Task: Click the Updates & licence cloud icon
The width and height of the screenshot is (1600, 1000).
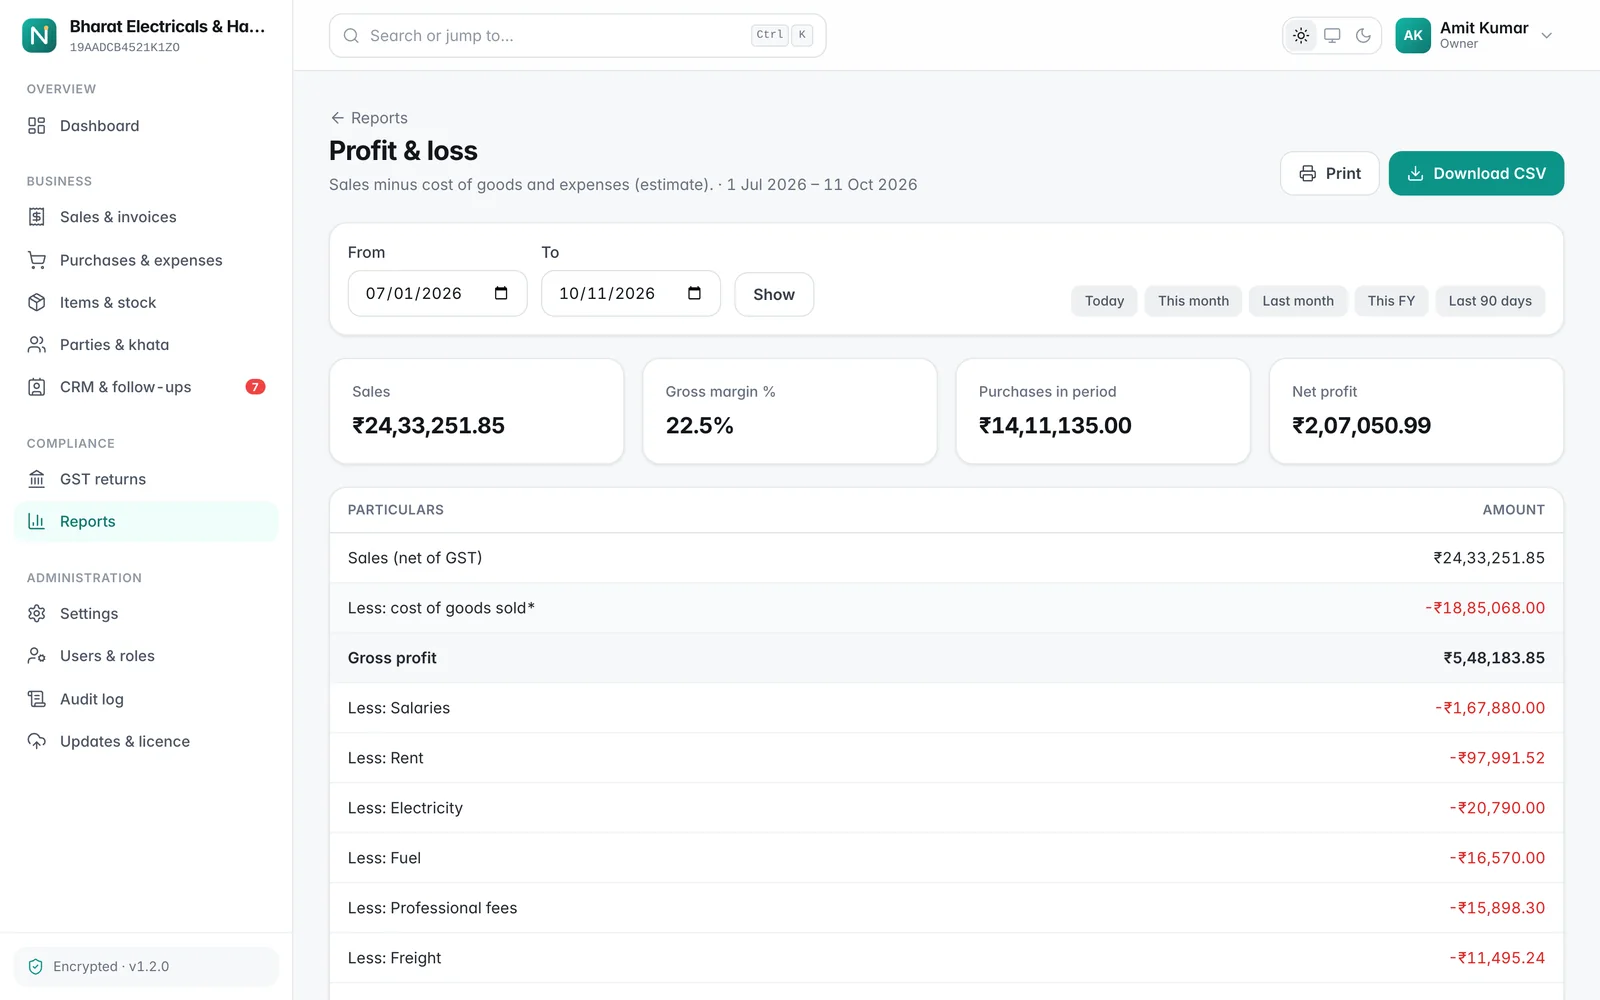Action: point(37,741)
